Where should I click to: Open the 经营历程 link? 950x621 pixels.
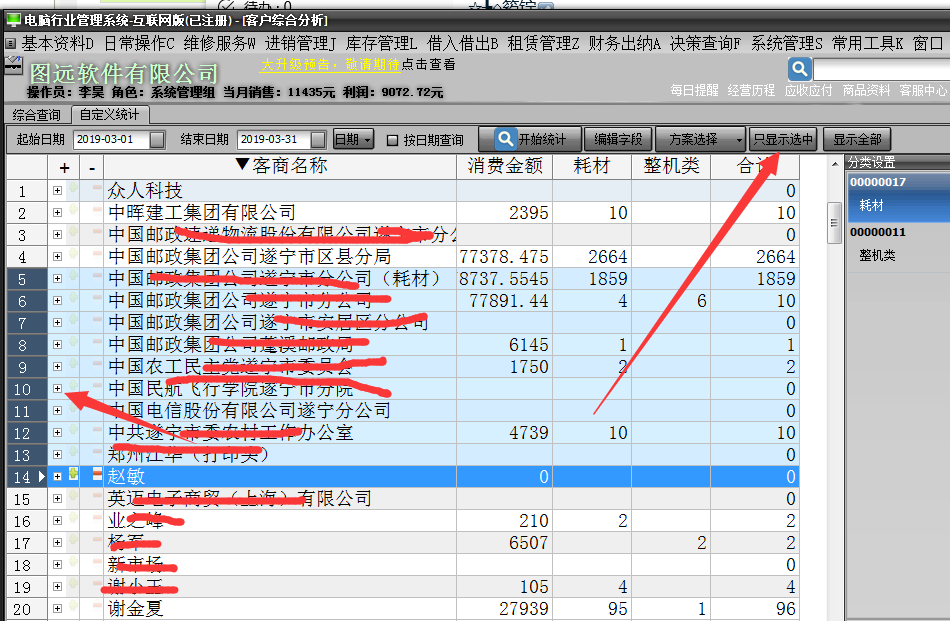(751, 91)
